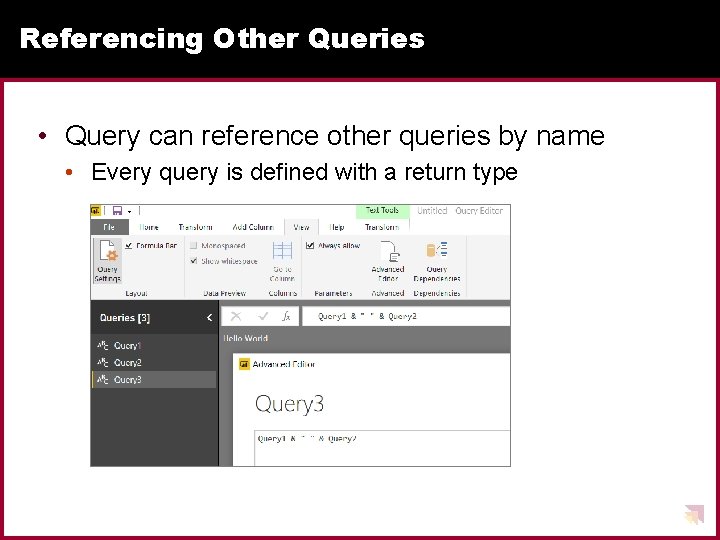
Task: Open the Transform tab beside Home
Action: (x=195, y=227)
